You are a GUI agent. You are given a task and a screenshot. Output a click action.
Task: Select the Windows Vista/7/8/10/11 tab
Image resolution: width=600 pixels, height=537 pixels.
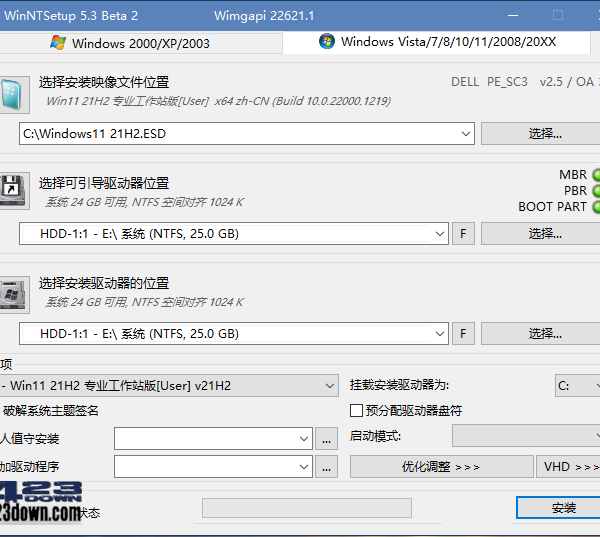[438, 42]
